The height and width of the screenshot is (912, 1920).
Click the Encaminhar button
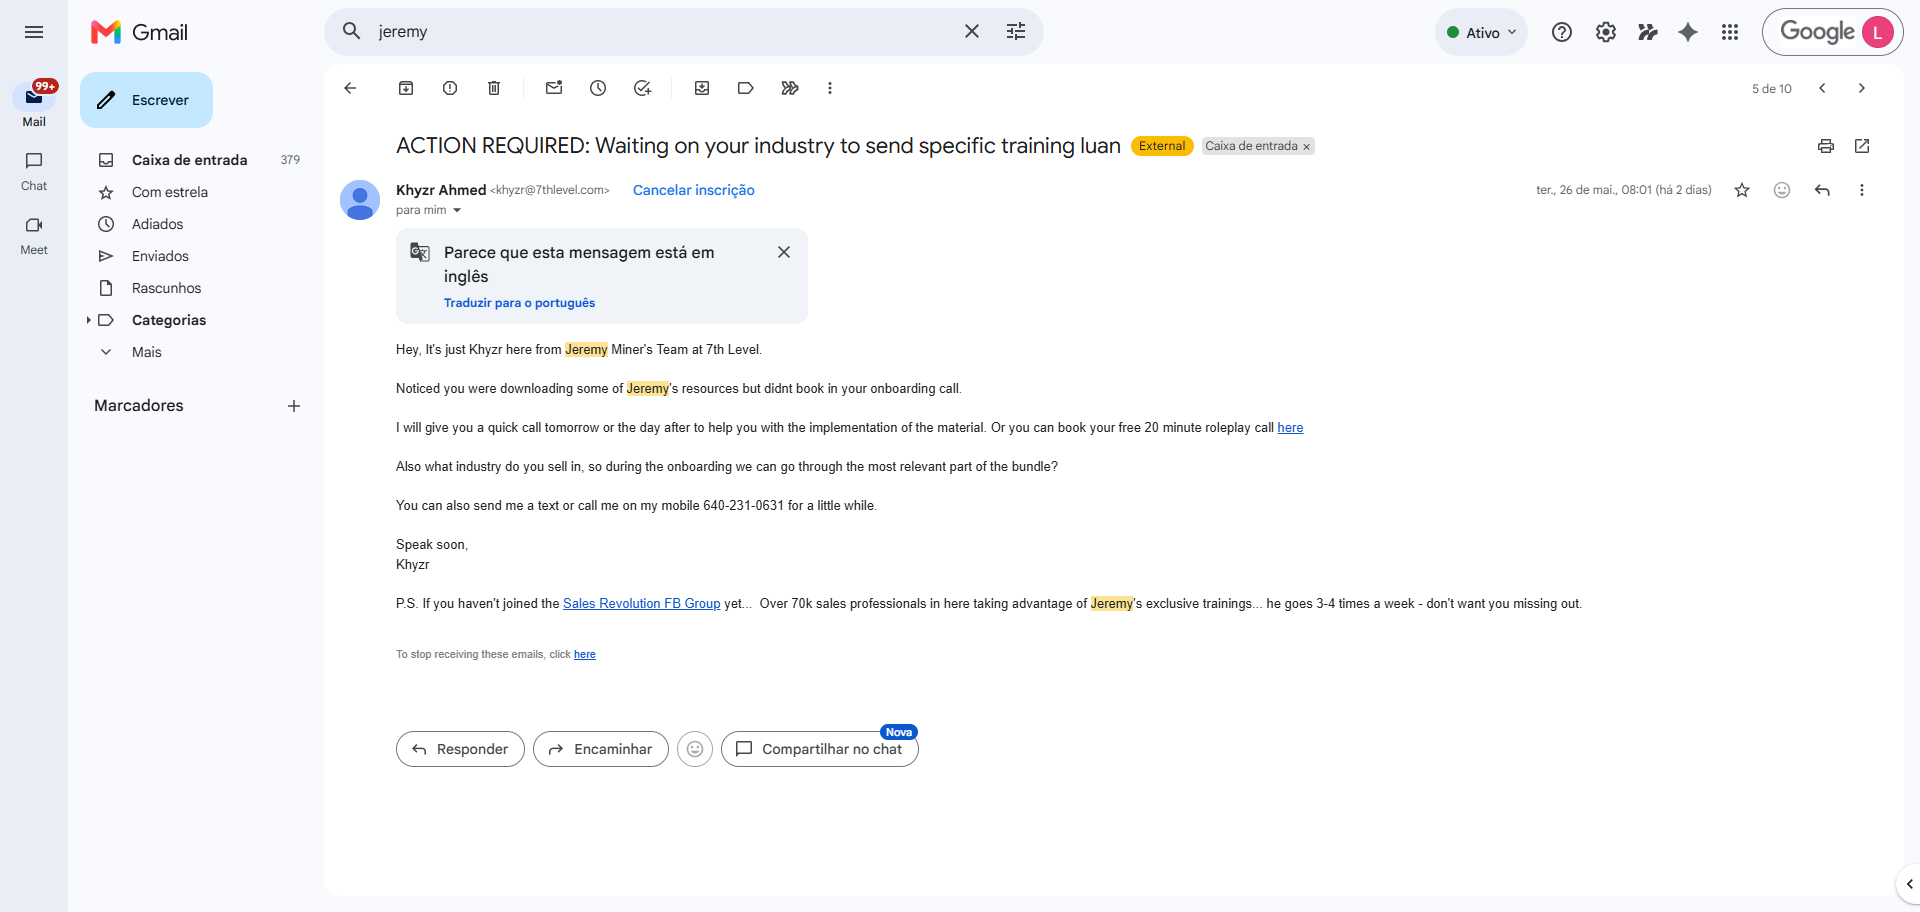click(x=601, y=749)
